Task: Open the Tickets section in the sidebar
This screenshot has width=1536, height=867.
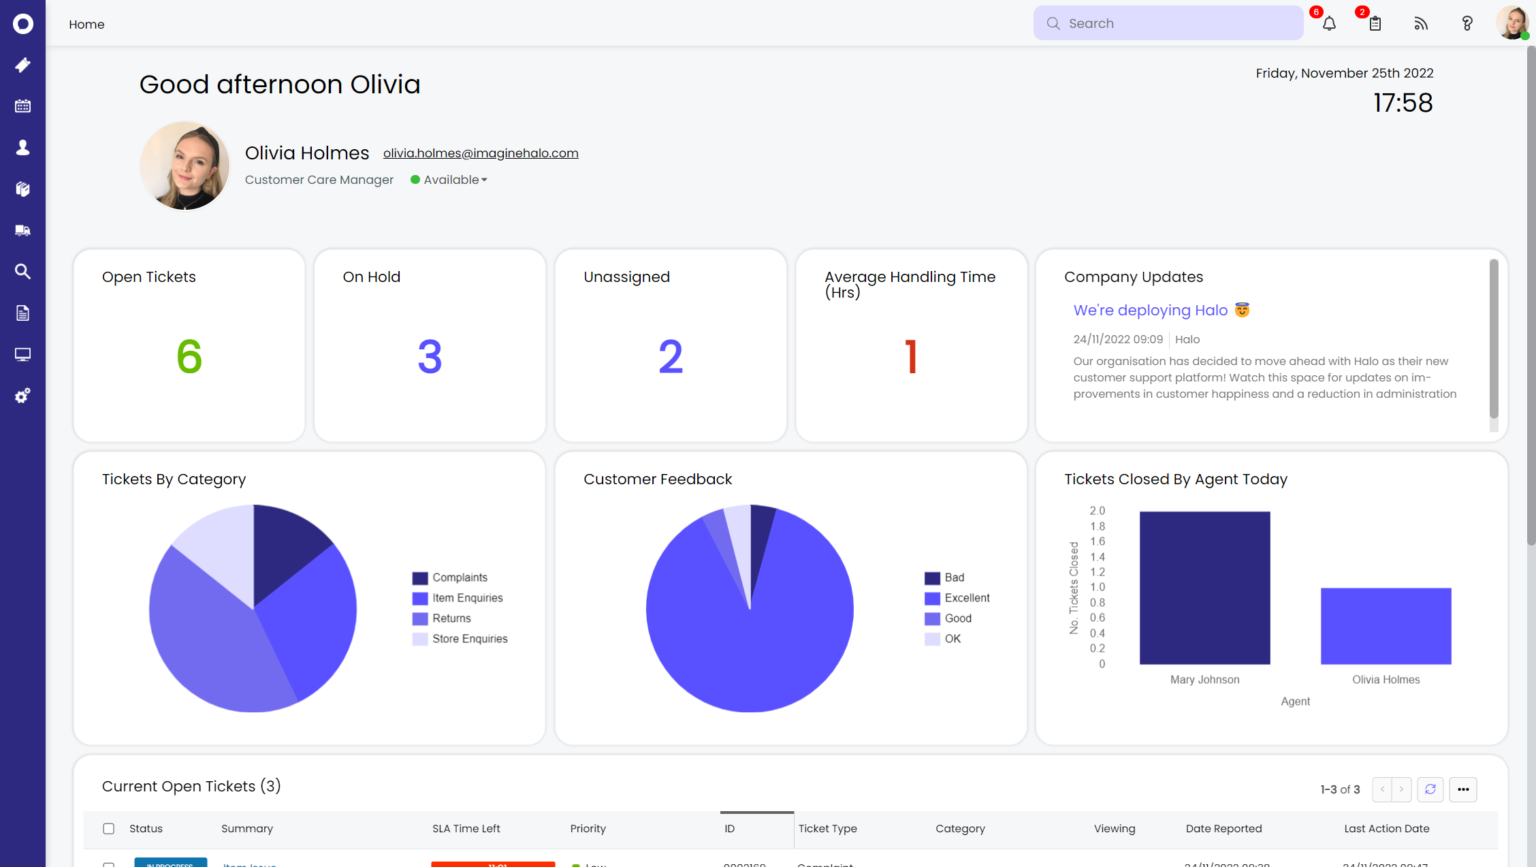Action: click(23, 65)
